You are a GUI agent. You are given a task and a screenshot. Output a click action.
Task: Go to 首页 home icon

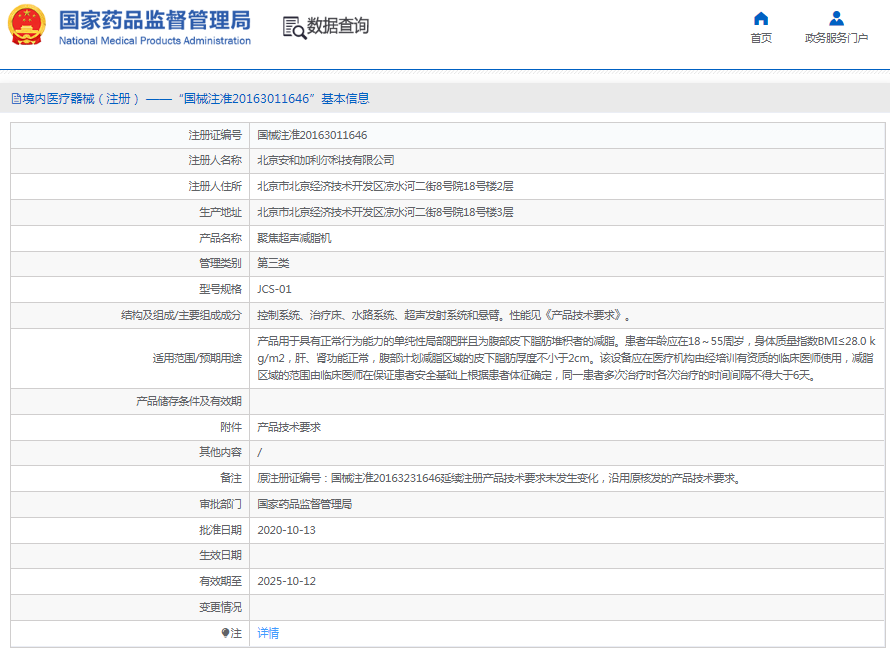pos(761,19)
